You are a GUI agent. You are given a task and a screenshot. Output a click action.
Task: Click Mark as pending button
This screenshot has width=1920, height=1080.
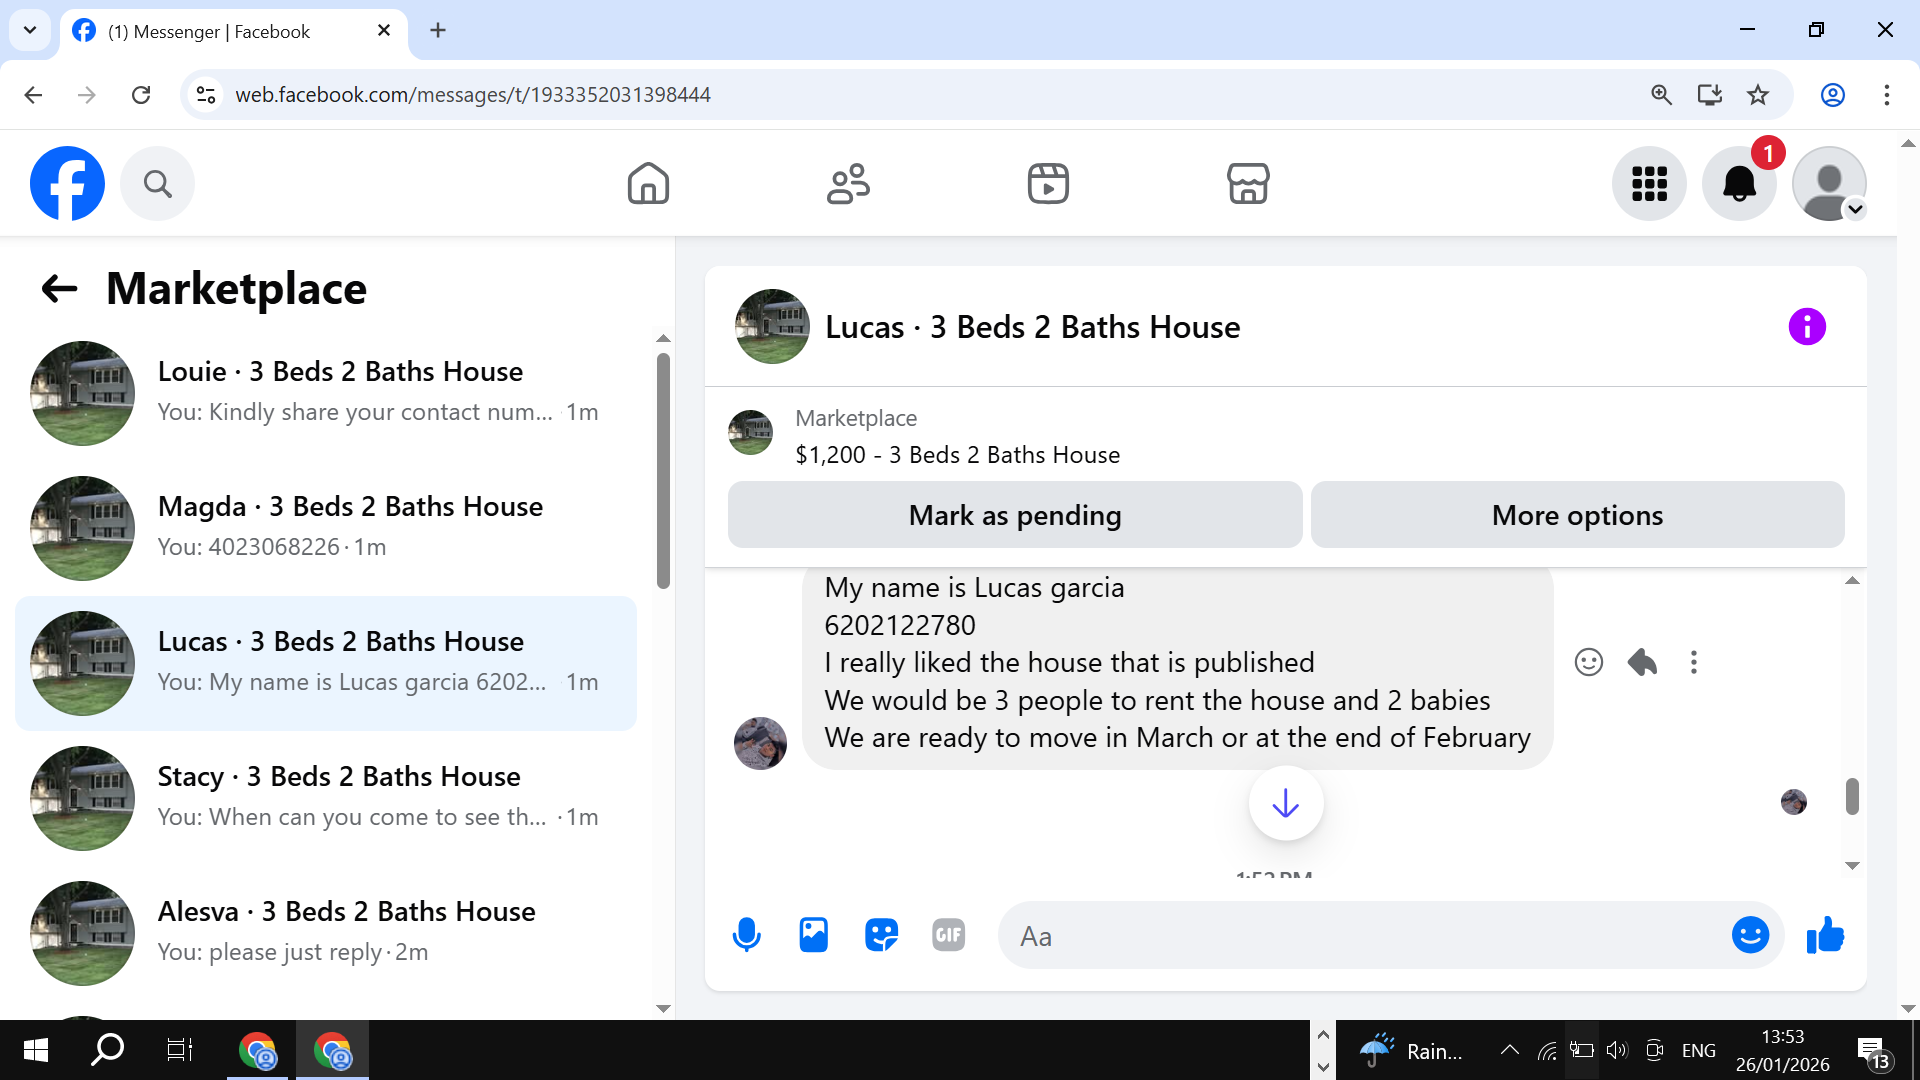coord(1014,515)
